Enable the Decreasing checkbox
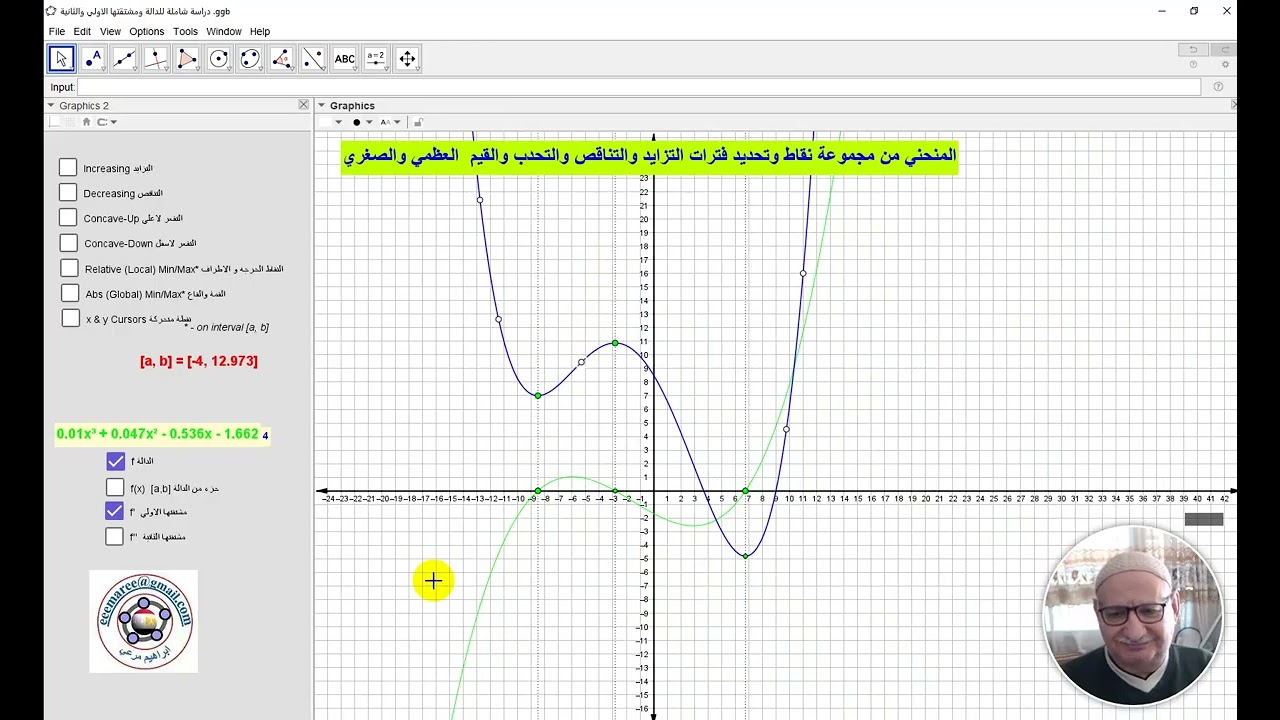 click(x=68, y=192)
